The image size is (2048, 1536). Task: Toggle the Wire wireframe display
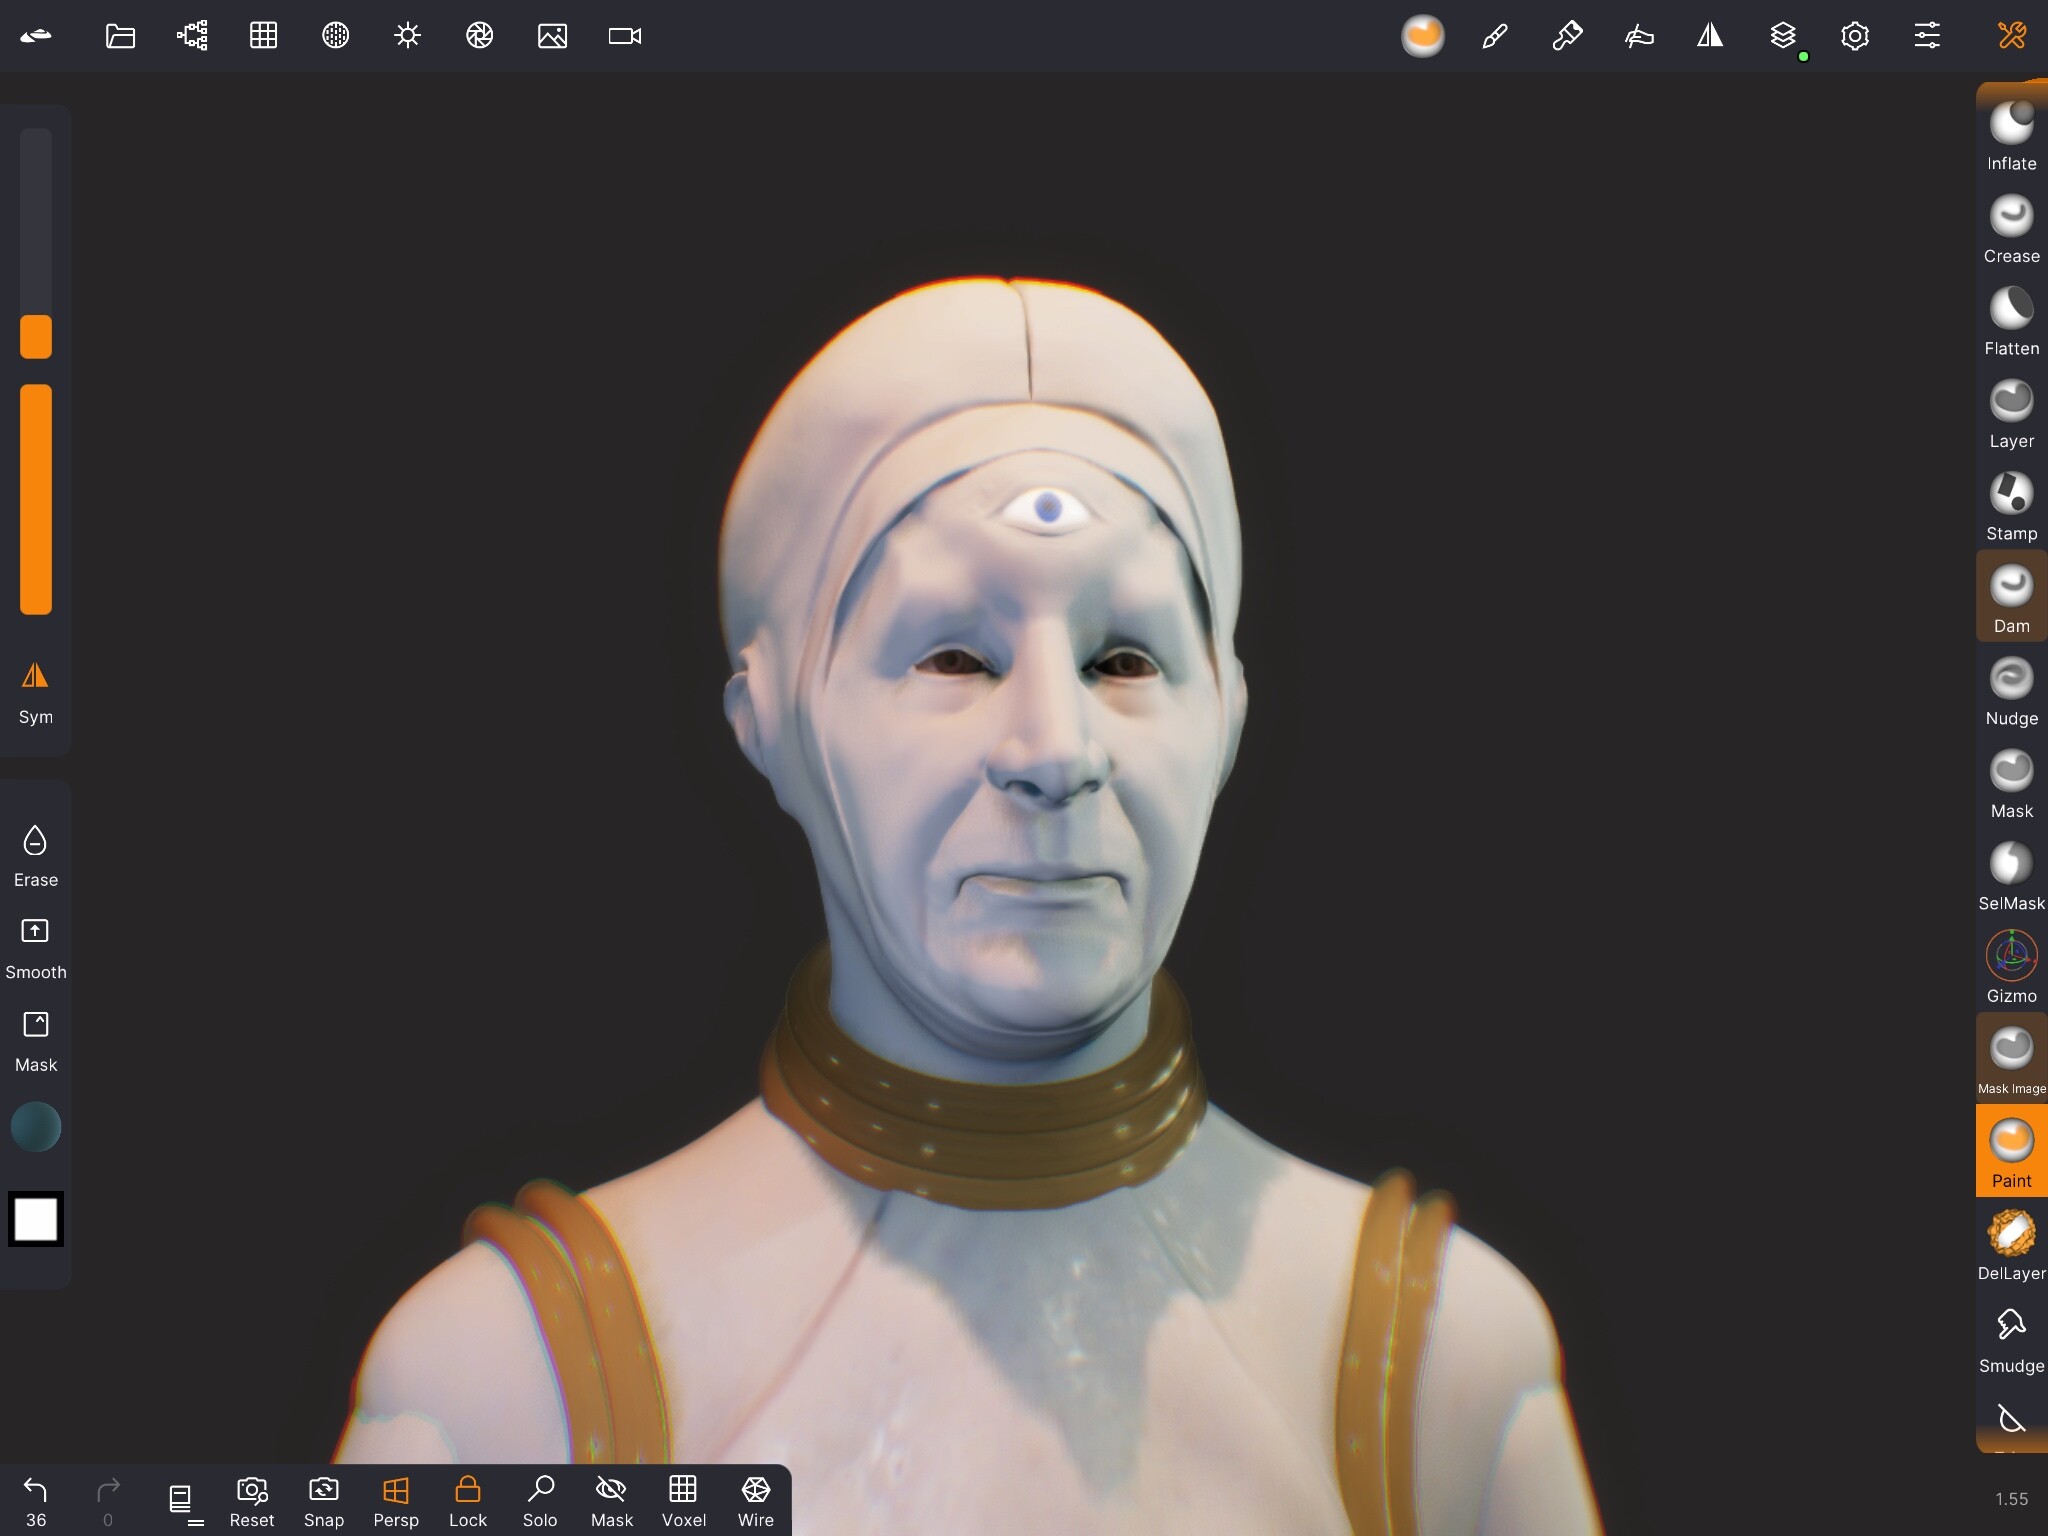click(x=756, y=1502)
